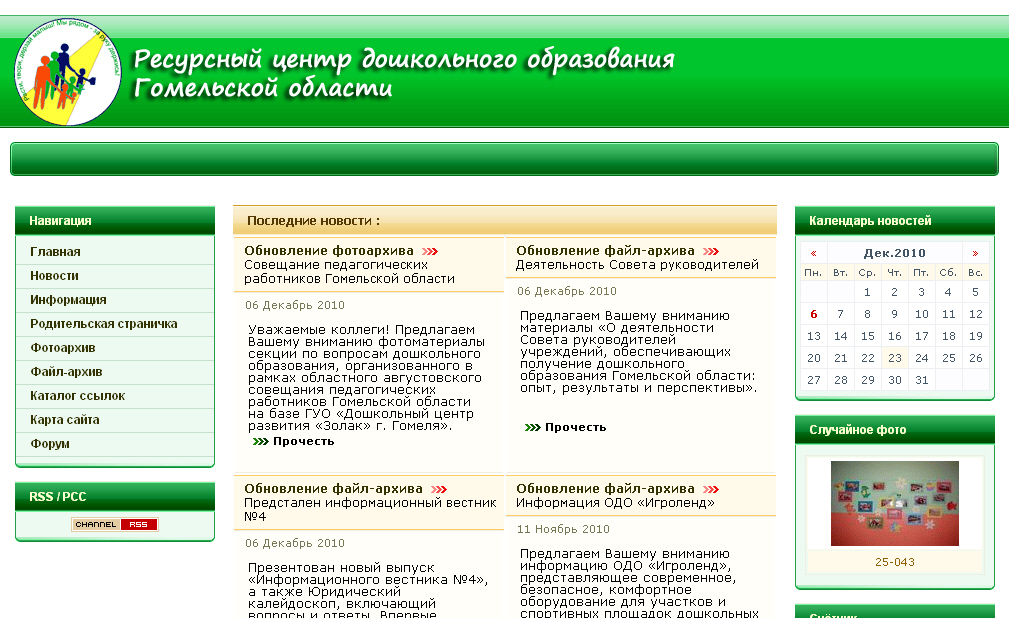
Task: Open Главная in navigation menu
Action: [55, 252]
